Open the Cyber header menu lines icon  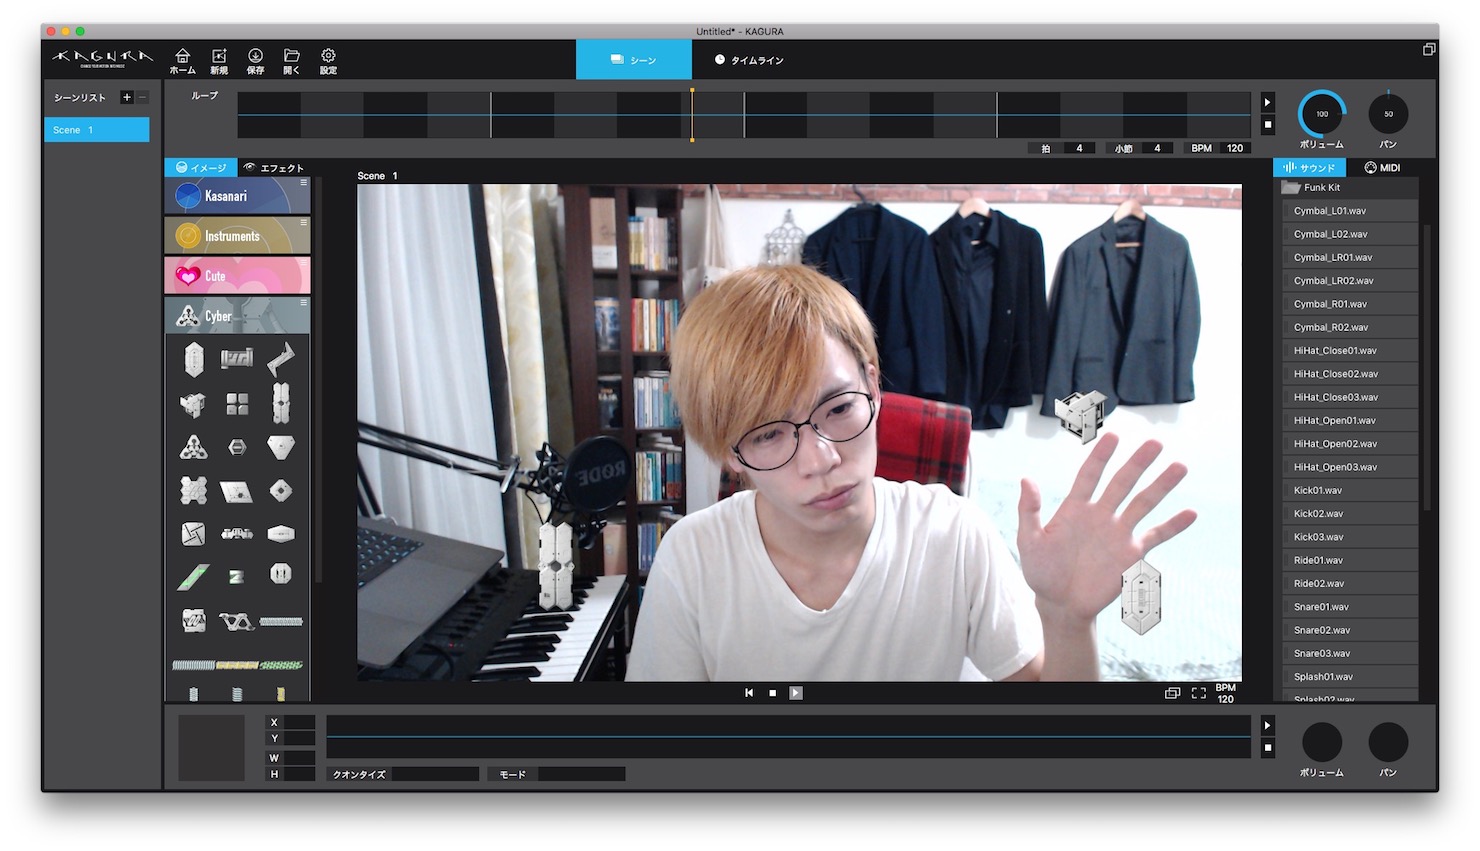pyautogui.click(x=304, y=302)
